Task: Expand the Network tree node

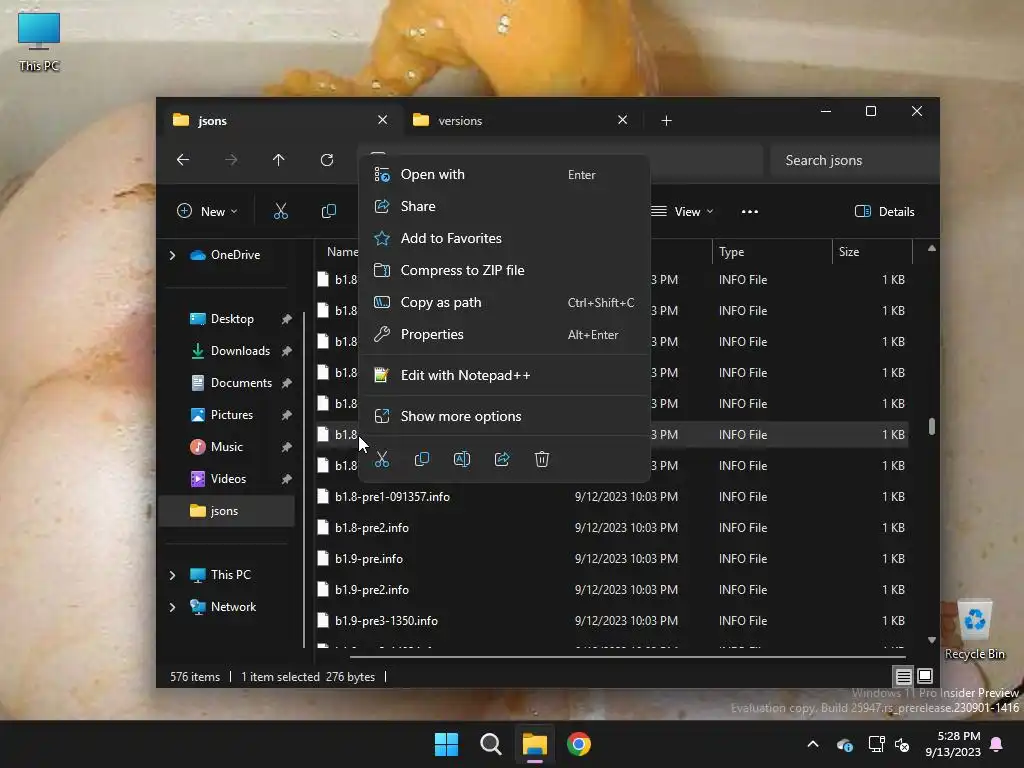Action: 172,607
